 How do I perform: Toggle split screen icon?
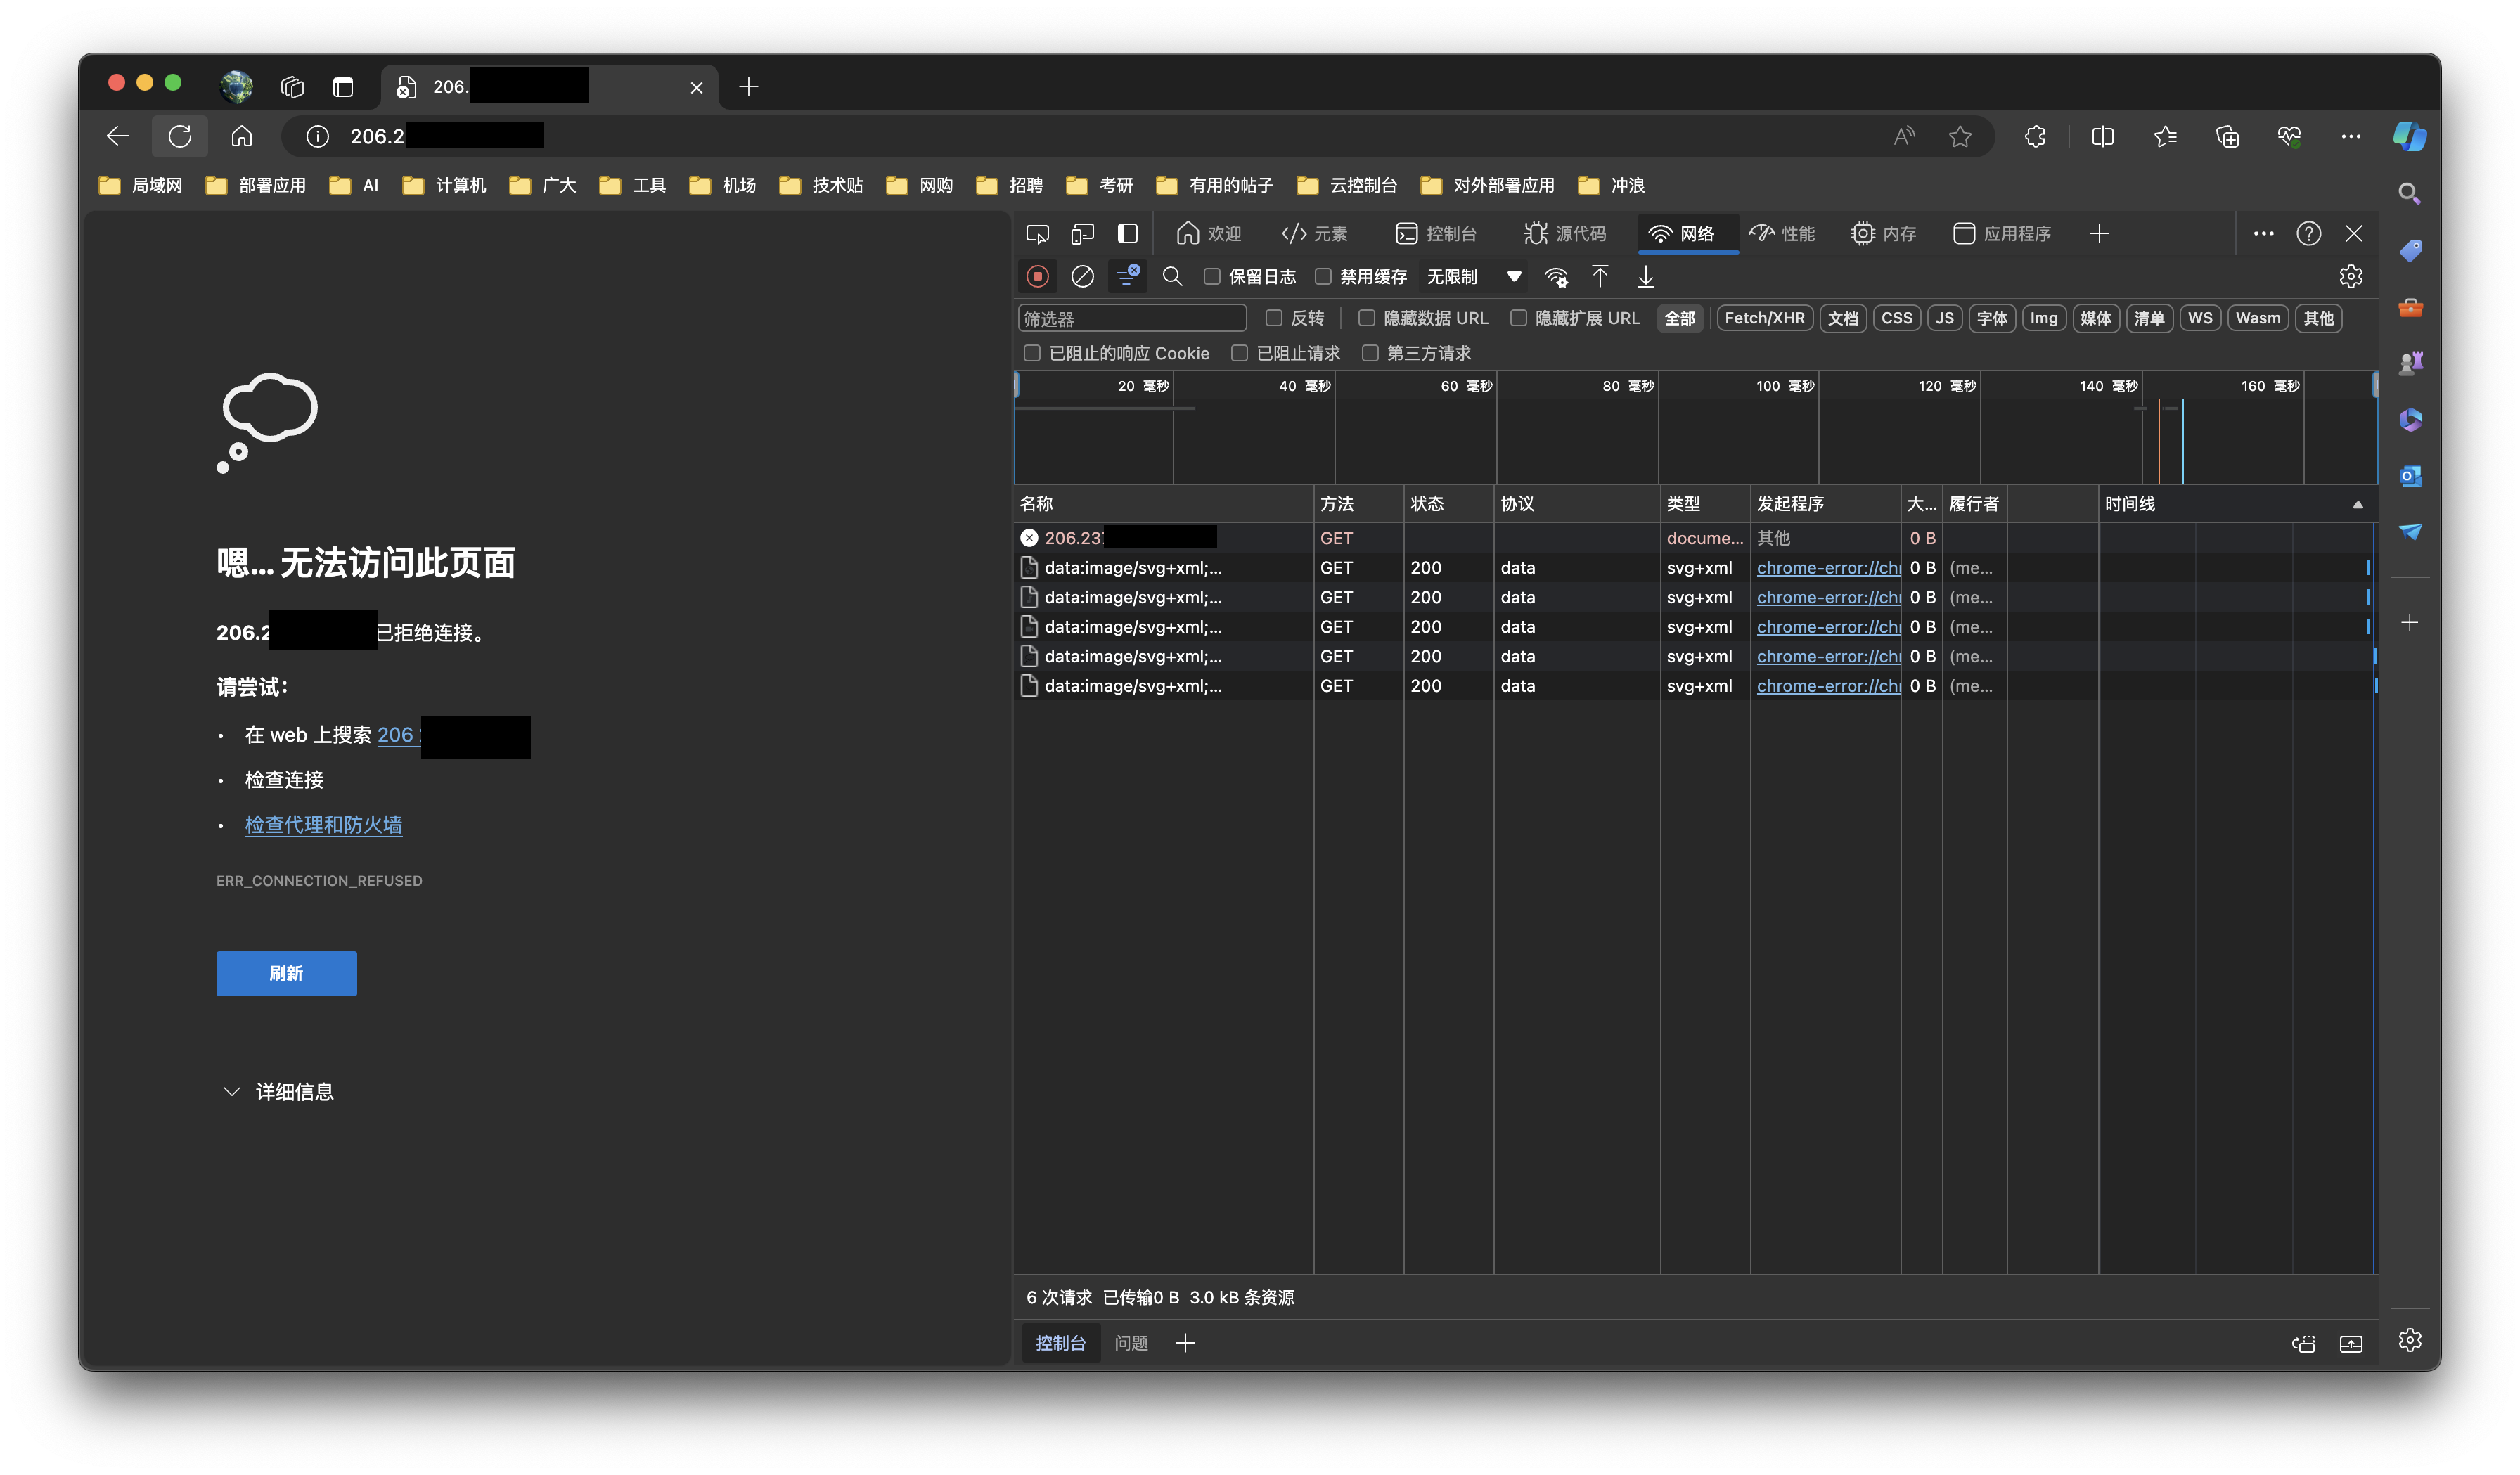pyautogui.click(x=2102, y=136)
